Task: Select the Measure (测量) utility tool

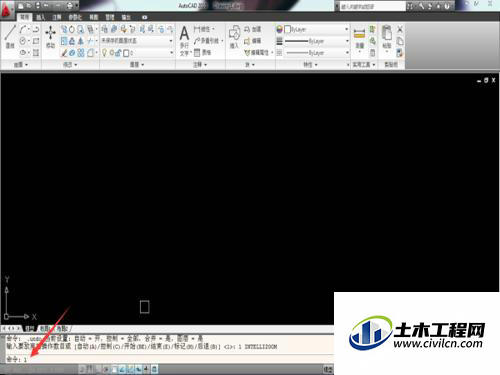Action: point(359,38)
